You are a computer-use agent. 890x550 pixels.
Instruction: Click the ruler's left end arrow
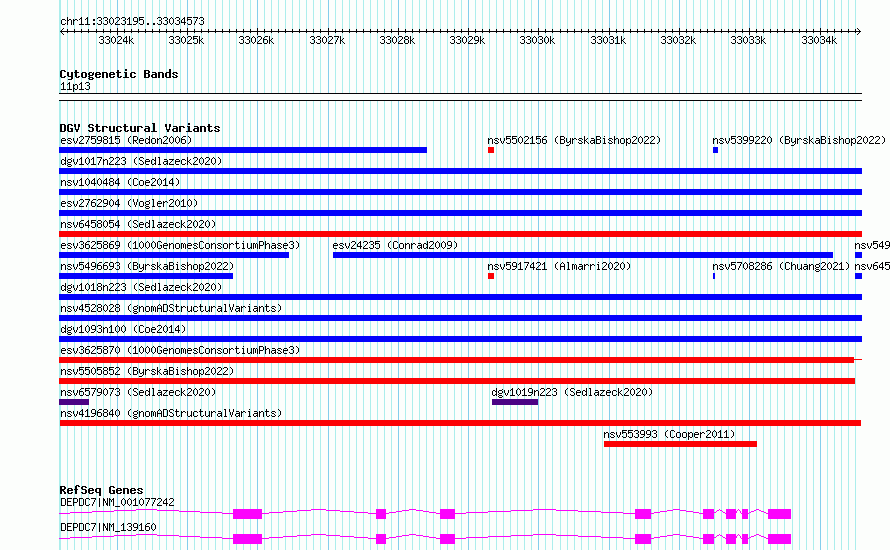click(62, 32)
